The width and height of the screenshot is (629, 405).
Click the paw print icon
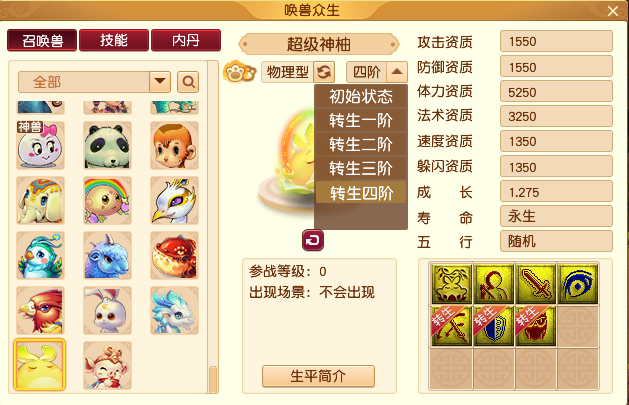coord(239,72)
